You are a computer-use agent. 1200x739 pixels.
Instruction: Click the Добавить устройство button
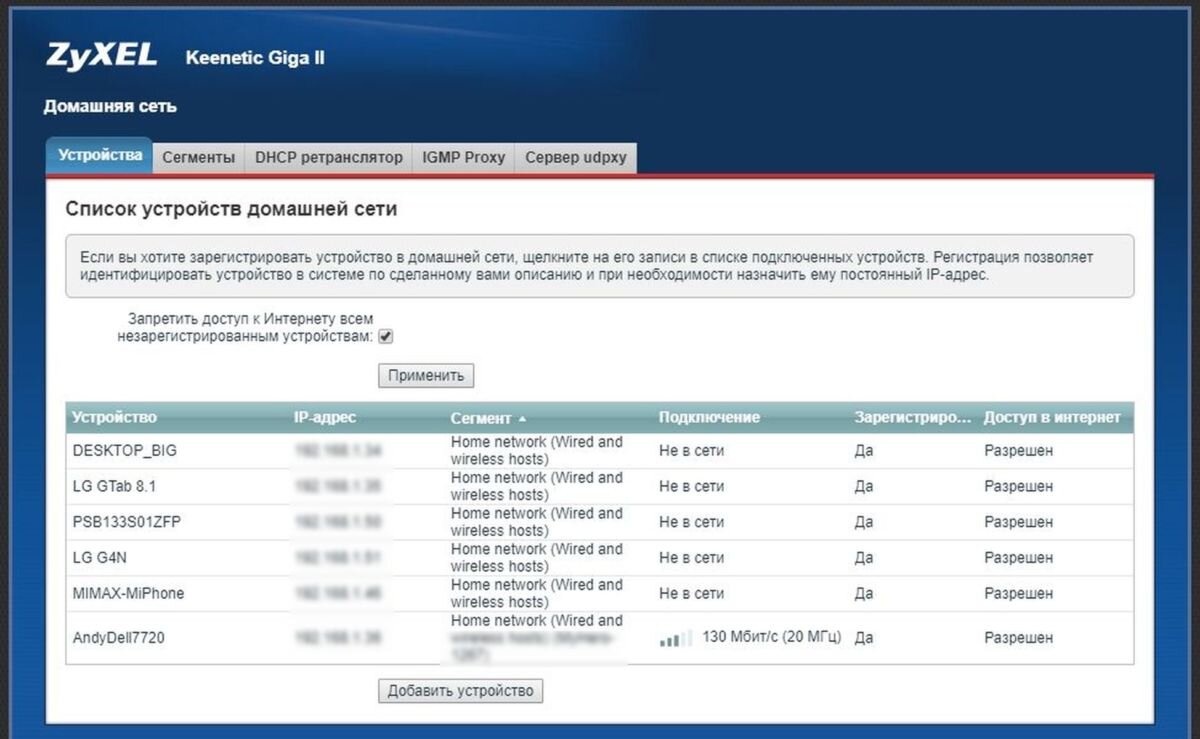(x=460, y=690)
